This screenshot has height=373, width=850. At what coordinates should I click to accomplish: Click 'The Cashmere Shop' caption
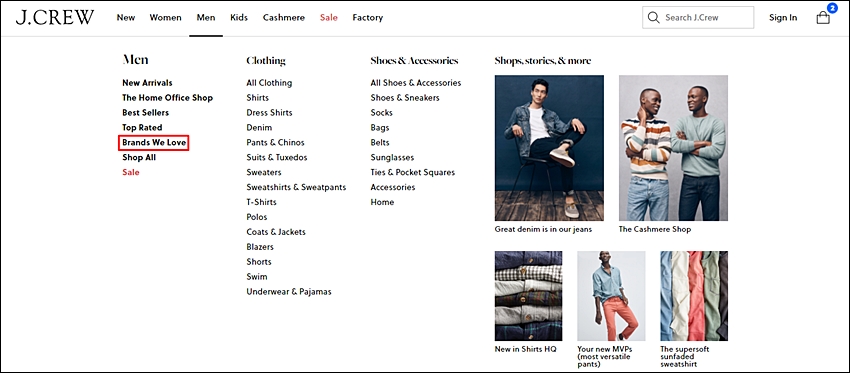click(655, 229)
